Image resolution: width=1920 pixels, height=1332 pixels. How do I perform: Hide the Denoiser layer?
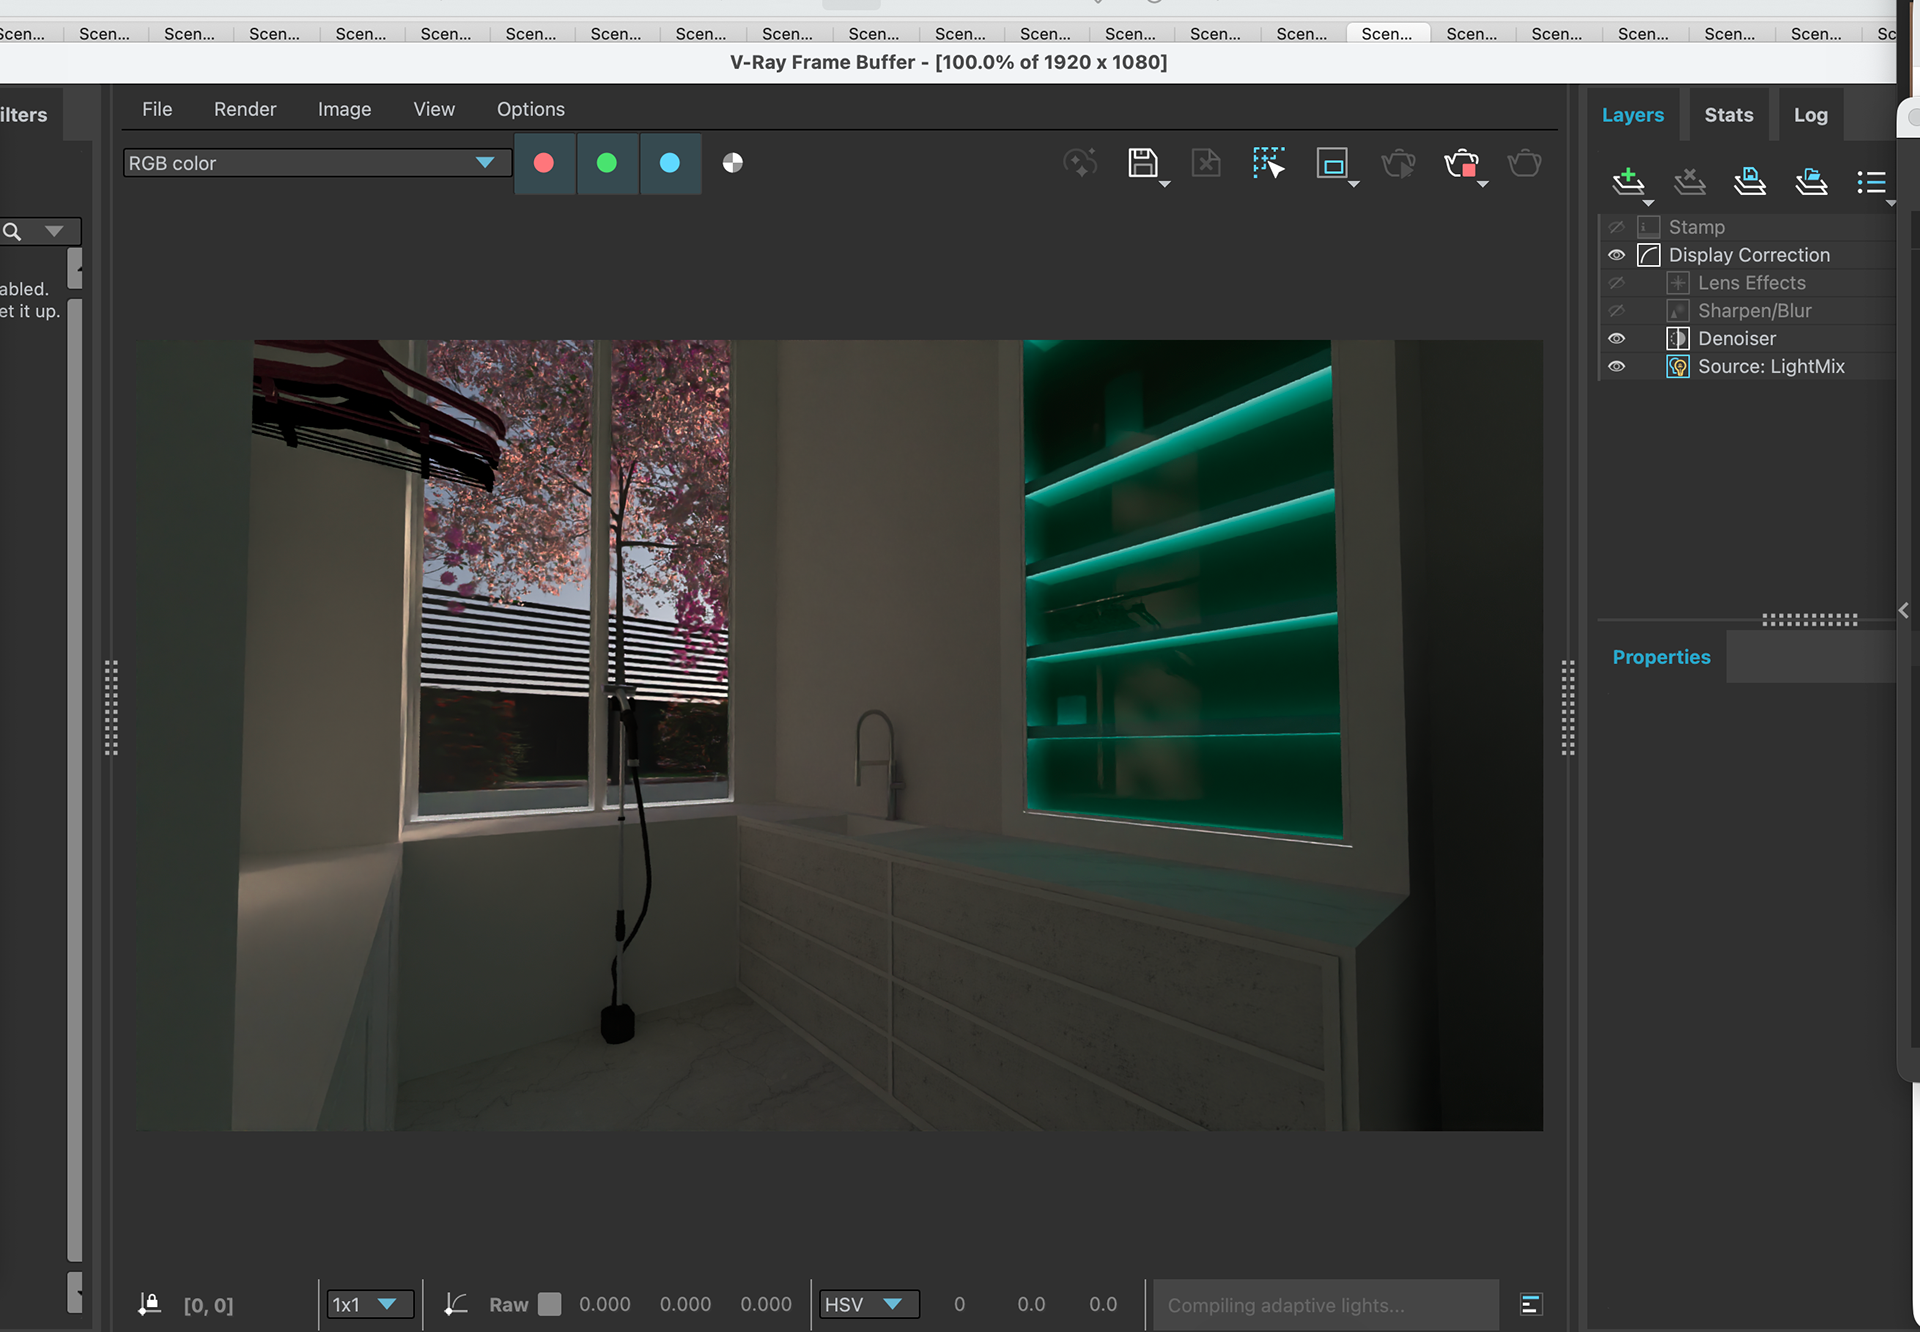pyautogui.click(x=1616, y=339)
